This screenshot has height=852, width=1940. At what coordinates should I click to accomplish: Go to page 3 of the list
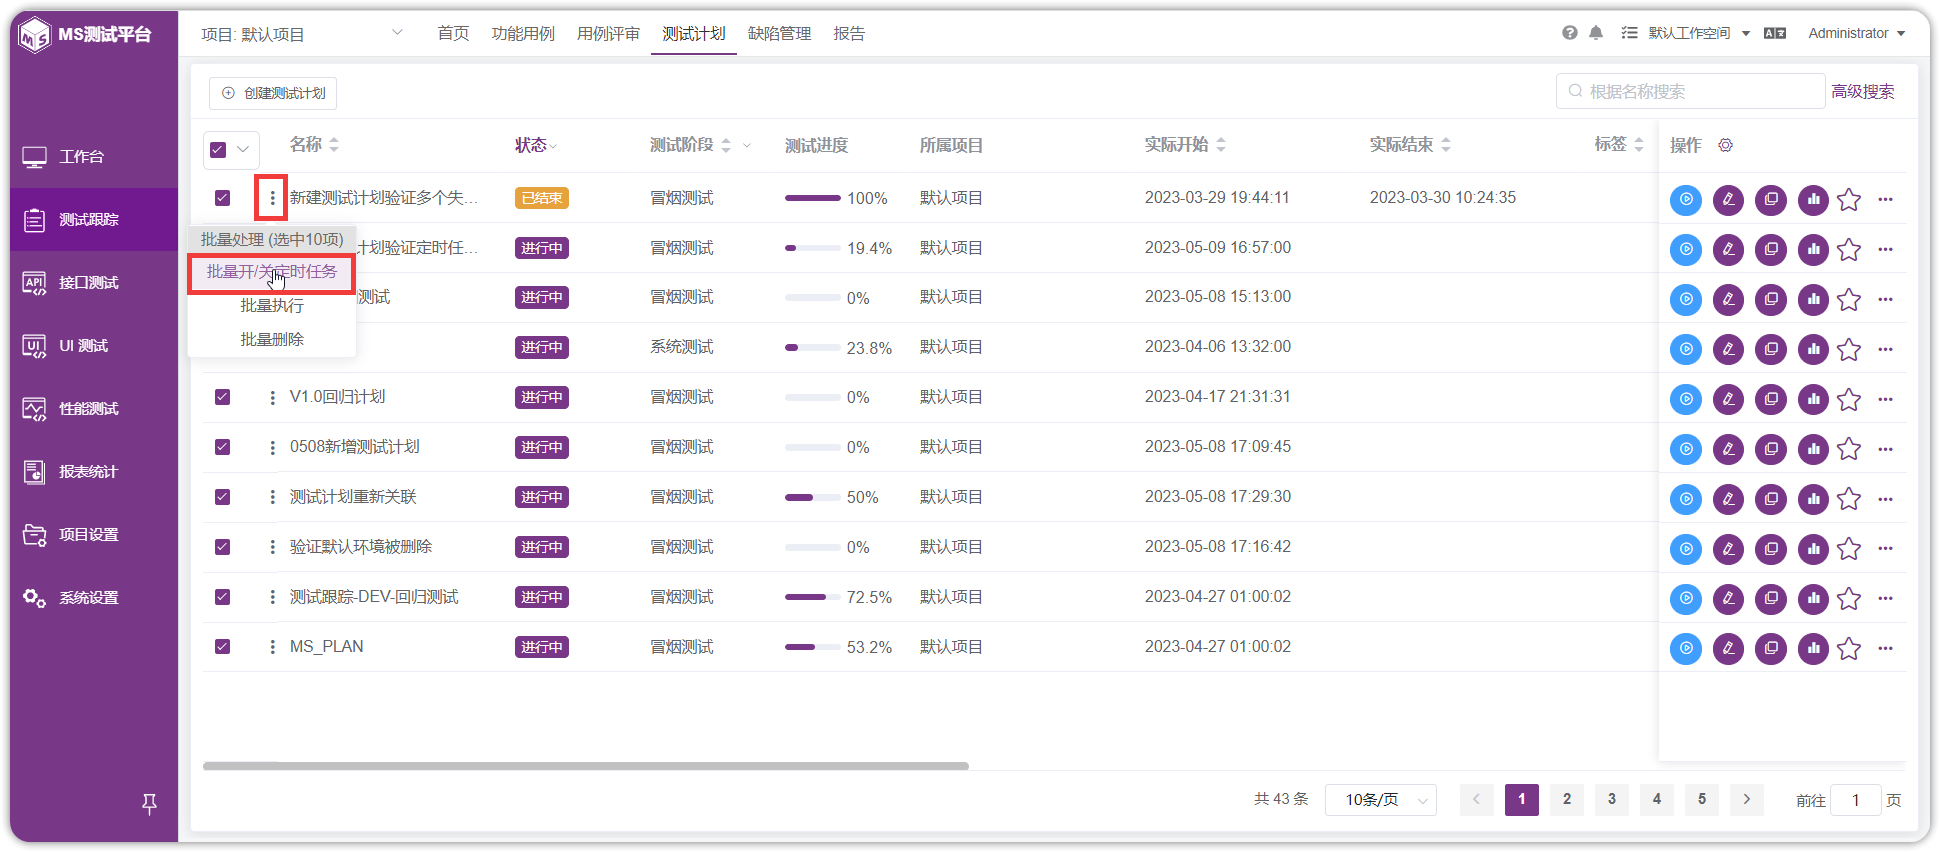[x=1612, y=800]
